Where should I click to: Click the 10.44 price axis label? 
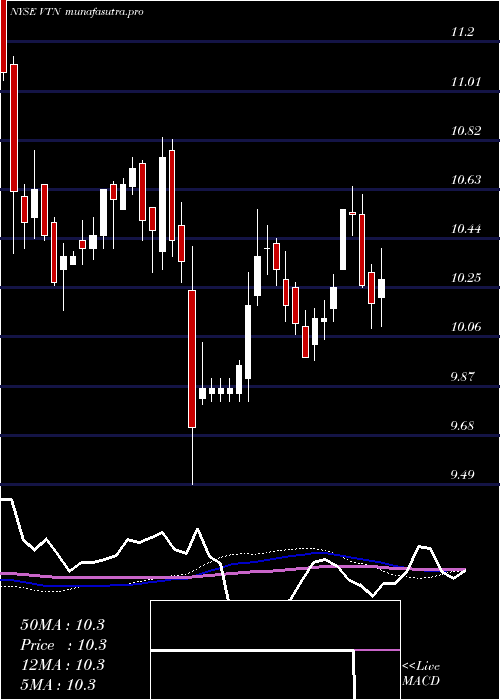(467, 229)
